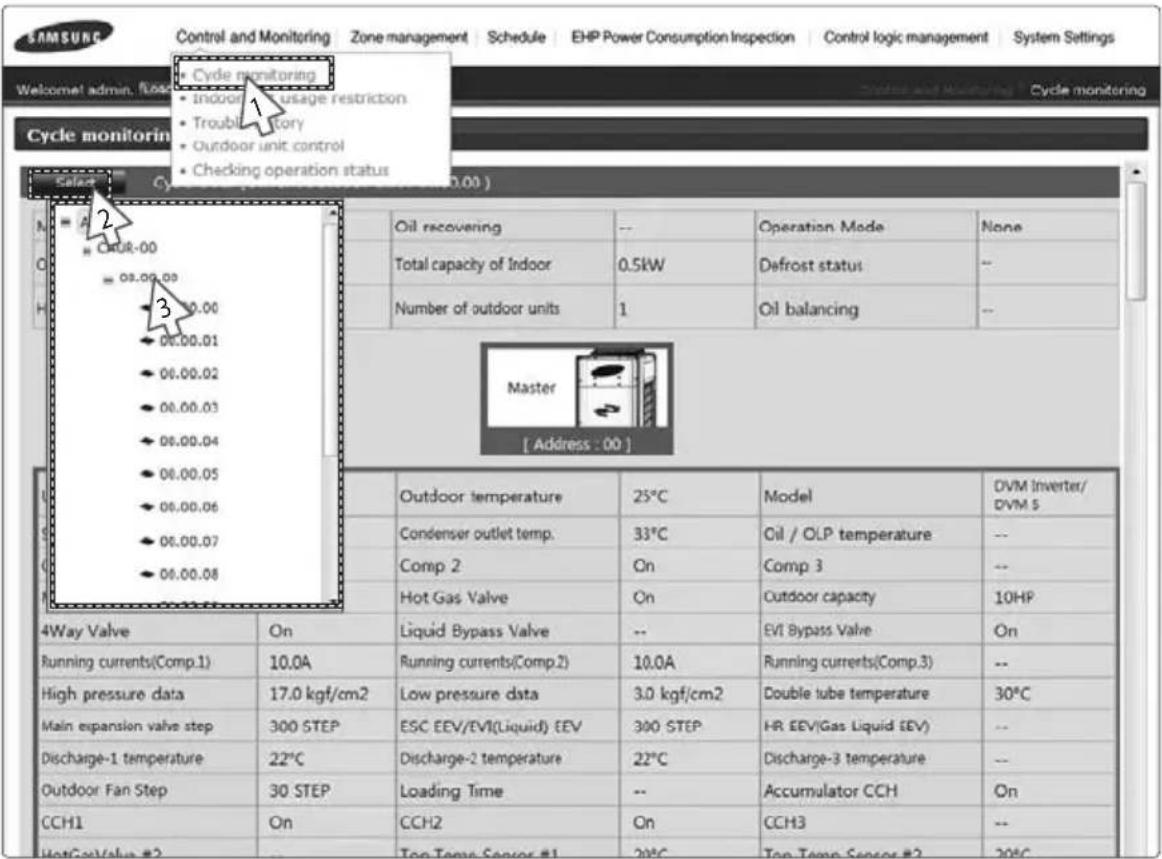
Task: Click the page scrollbar up arrow
Action: click(x=1136, y=172)
